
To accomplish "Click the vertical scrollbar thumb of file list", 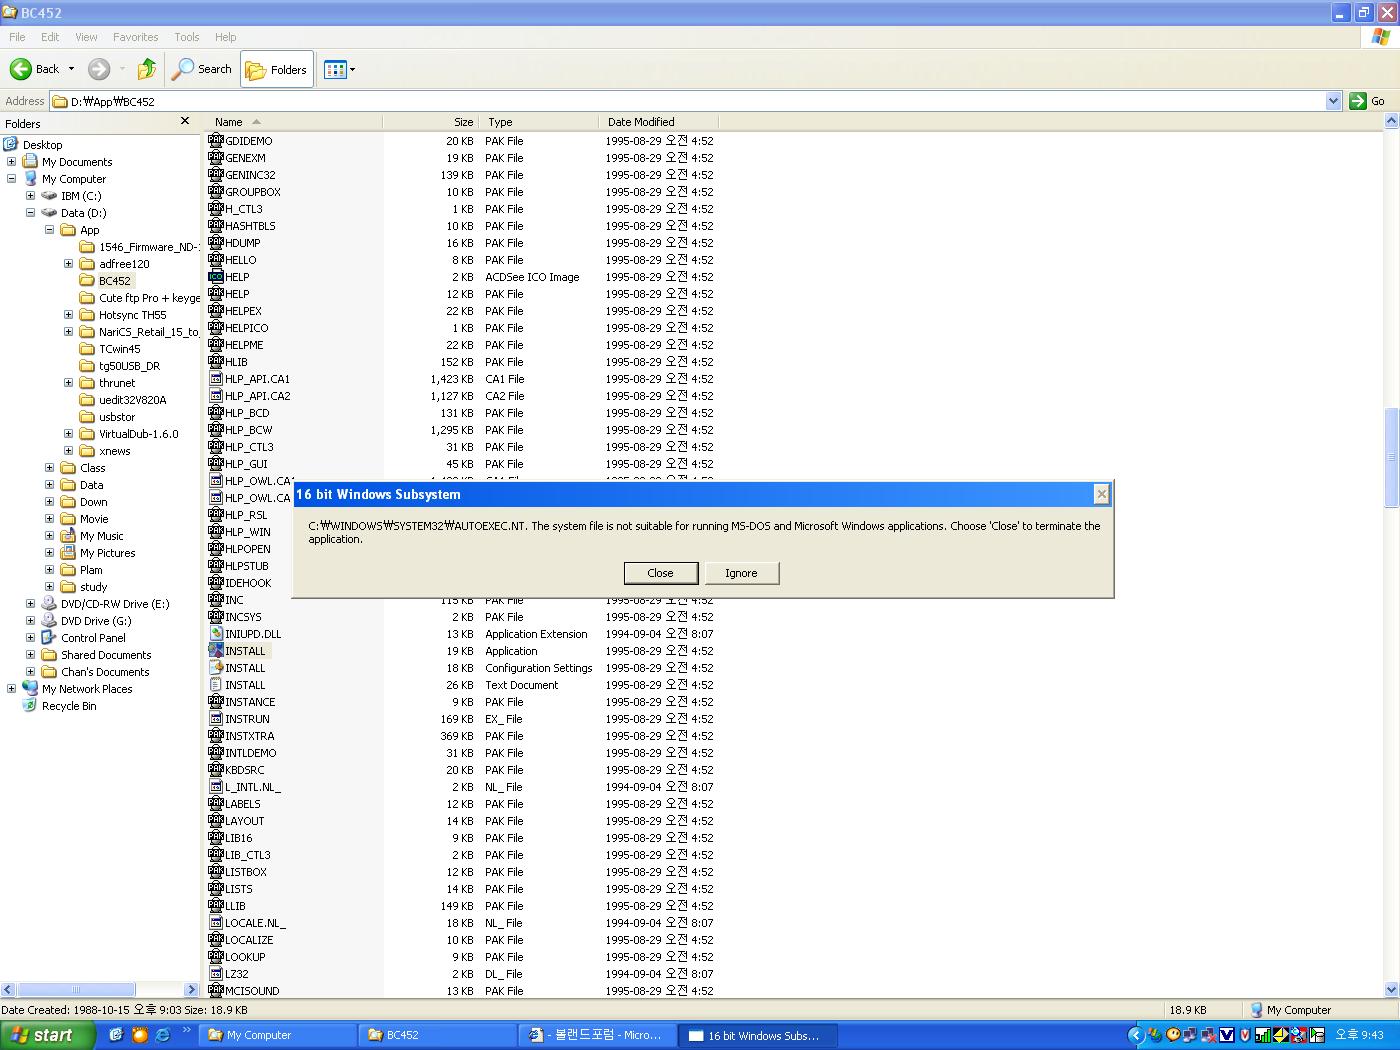I will (1391, 458).
